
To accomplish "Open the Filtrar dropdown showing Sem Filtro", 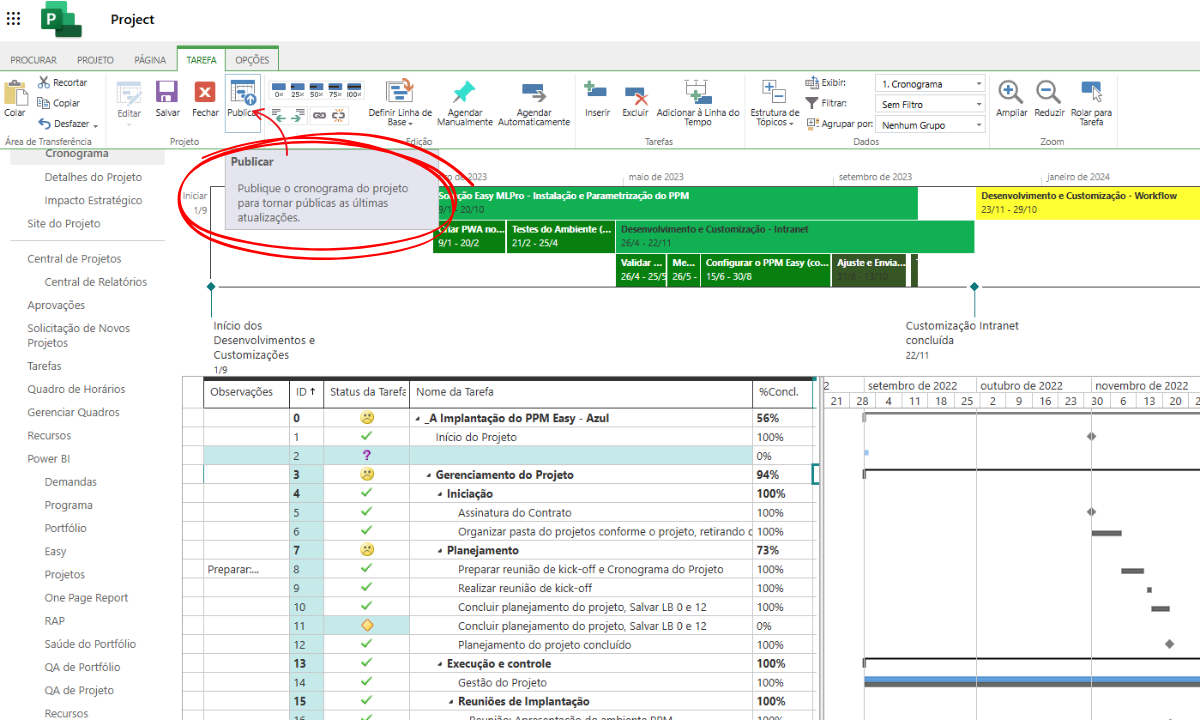I will (930, 104).
